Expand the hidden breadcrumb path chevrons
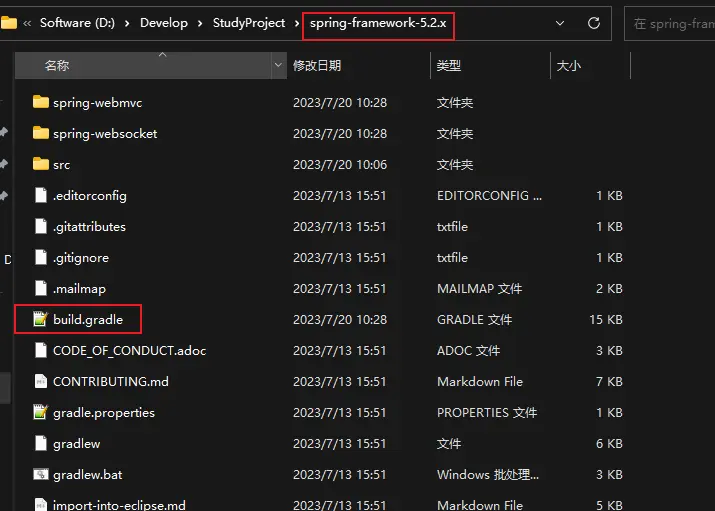 click(x=26, y=23)
